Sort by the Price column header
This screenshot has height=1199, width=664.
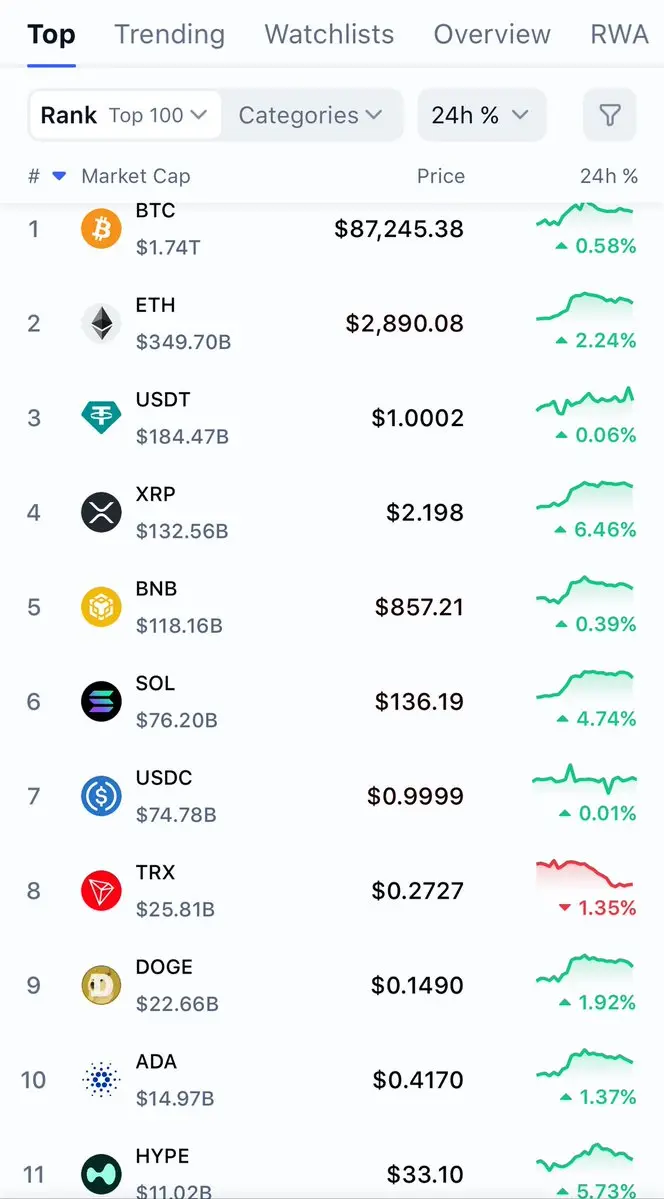440,176
